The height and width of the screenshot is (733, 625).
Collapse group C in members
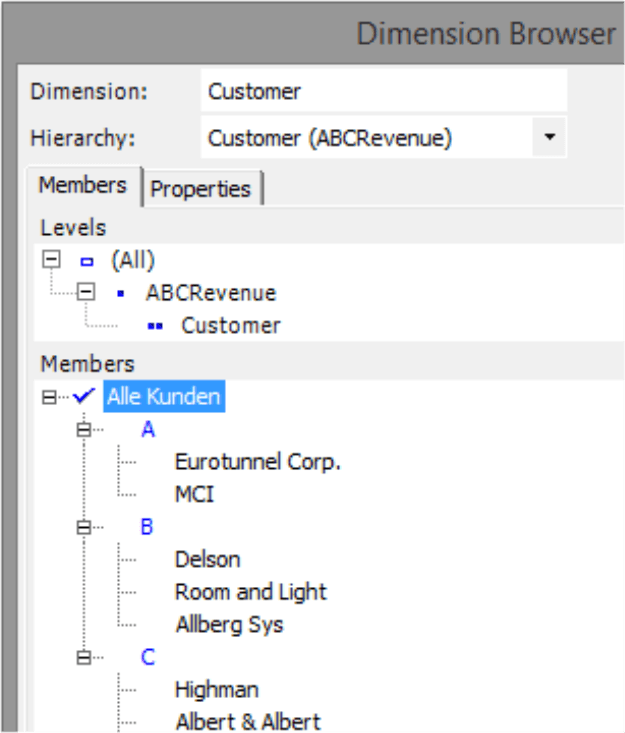(x=84, y=658)
